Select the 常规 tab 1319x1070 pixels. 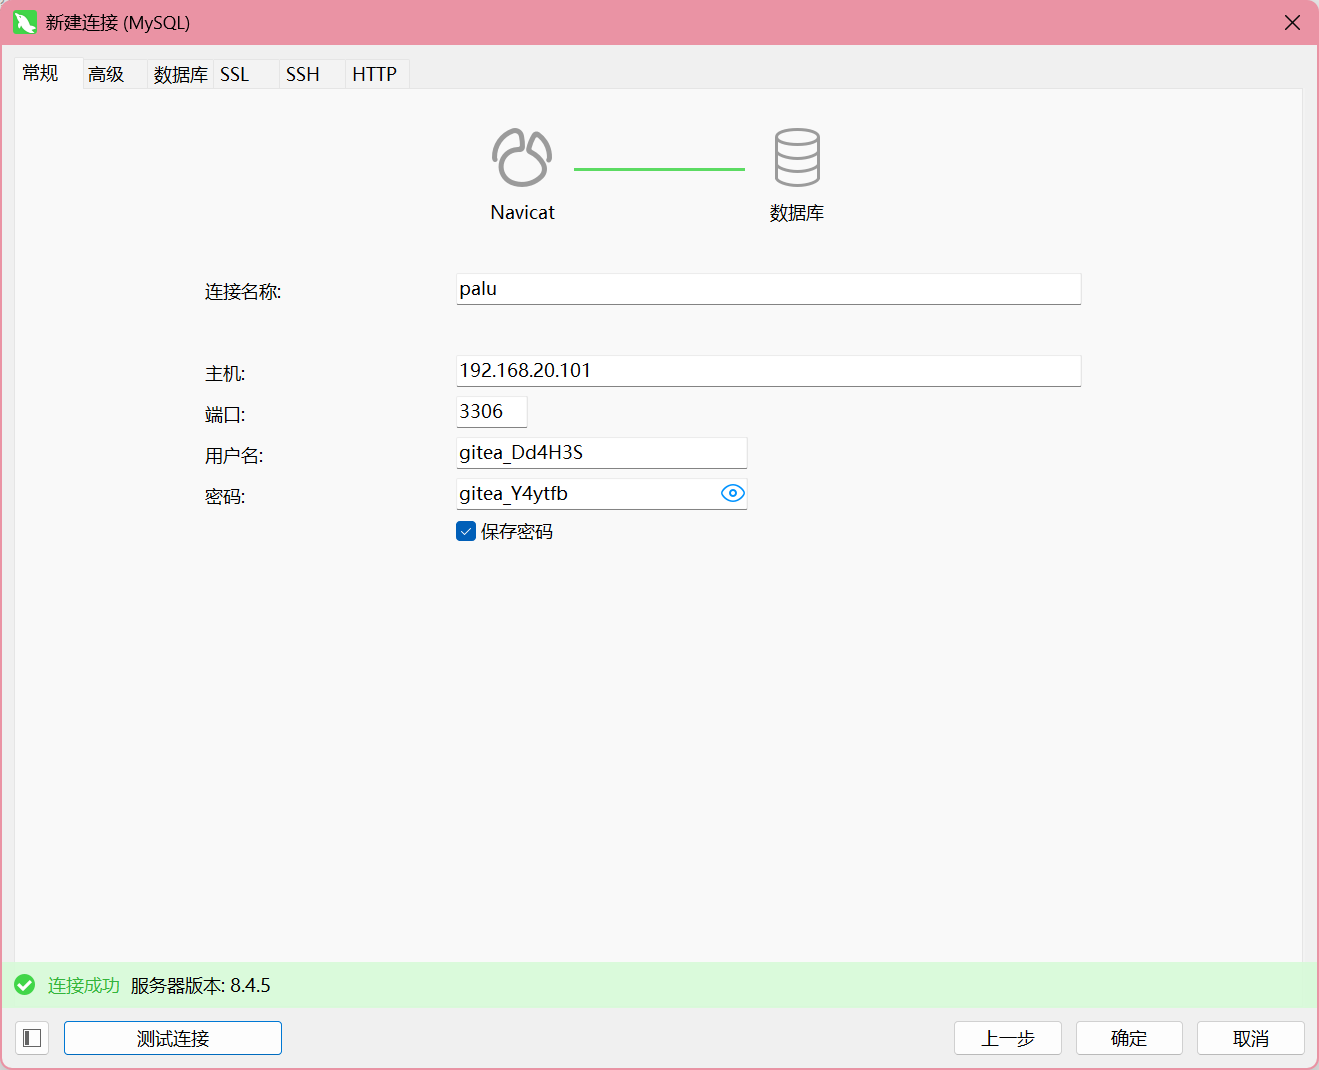[x=41, y=73]
